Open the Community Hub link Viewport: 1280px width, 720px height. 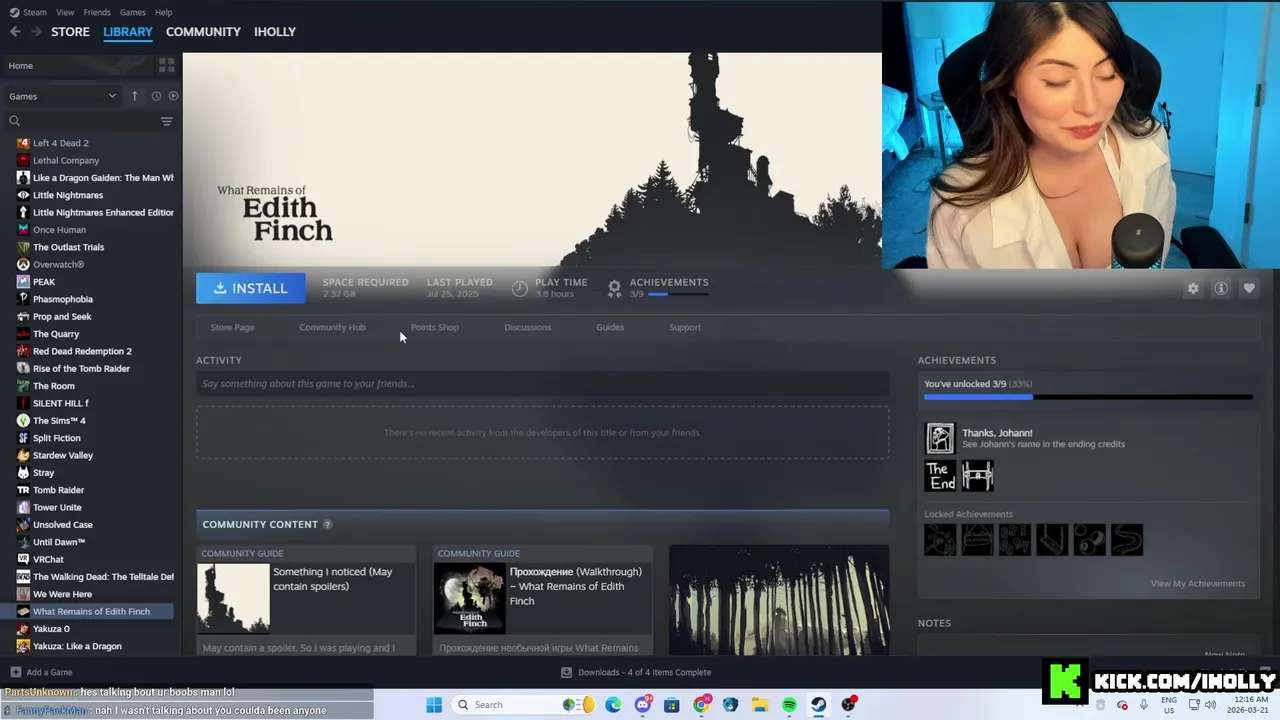[332, 327]
